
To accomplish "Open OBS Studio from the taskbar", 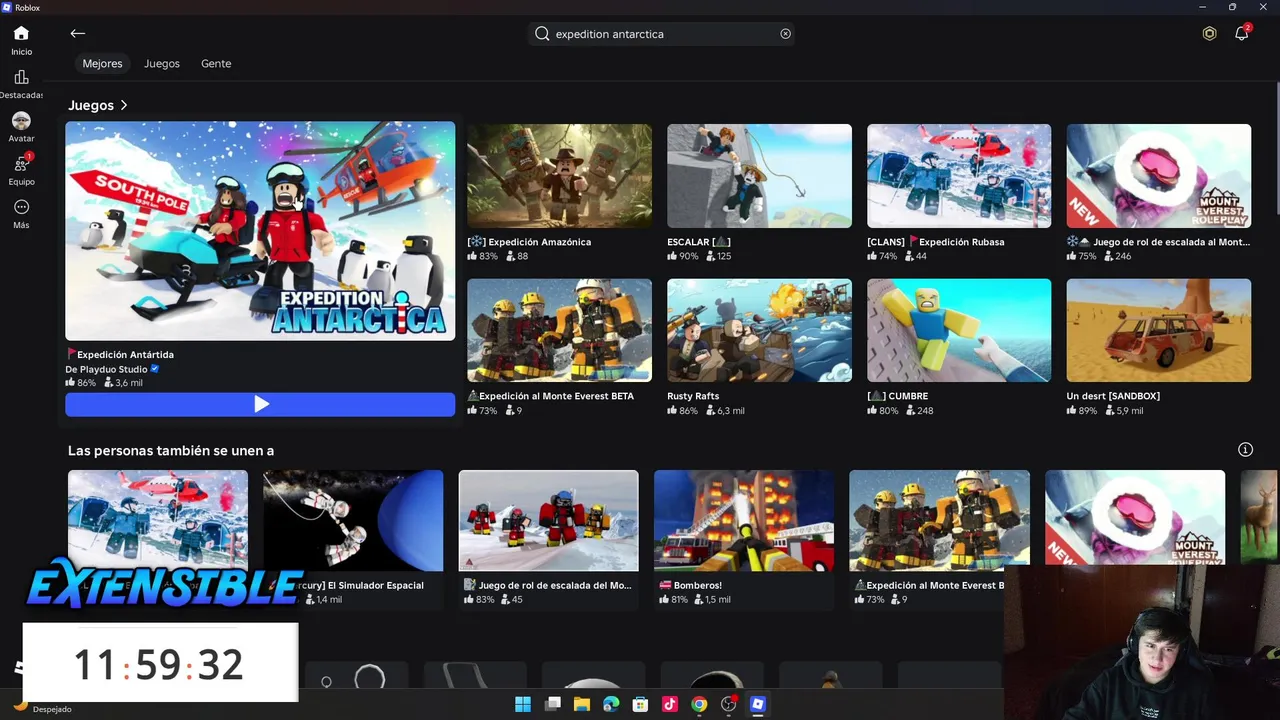I will pos(728,704).
